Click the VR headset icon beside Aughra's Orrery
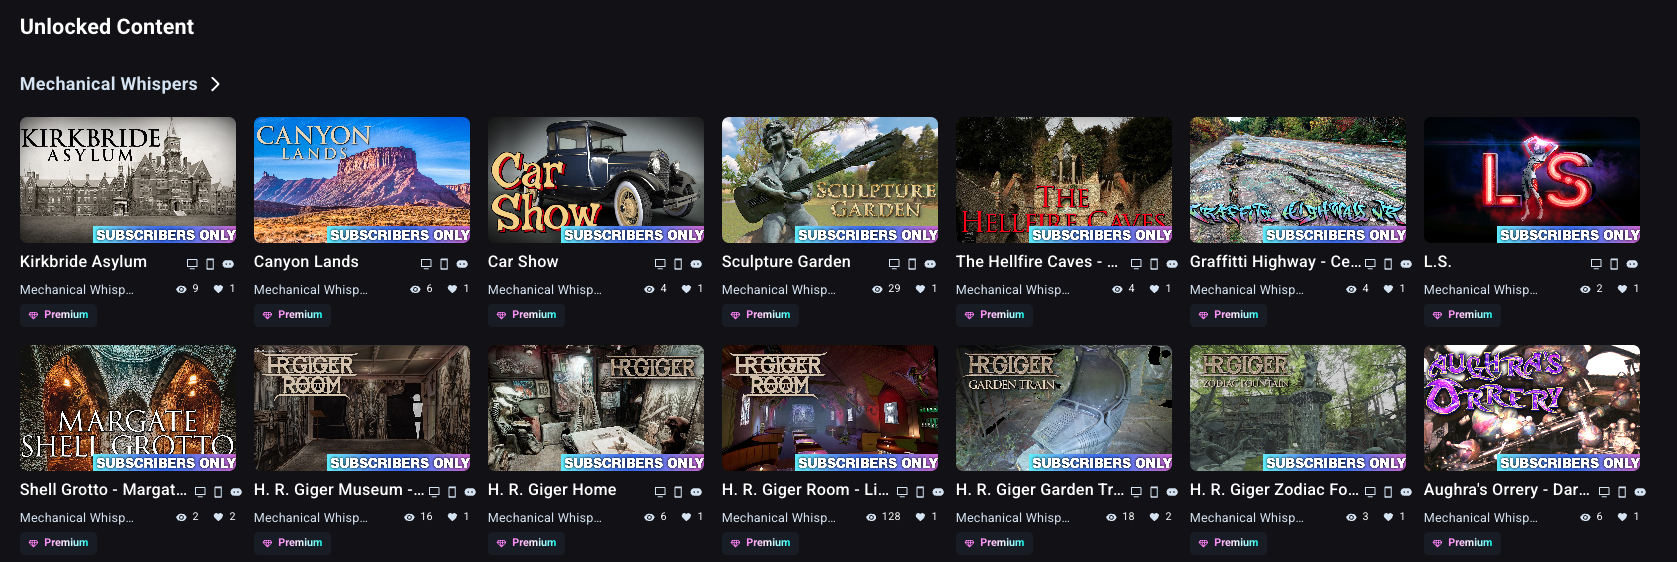1677x562 pixels. [x=1640, y=492]
